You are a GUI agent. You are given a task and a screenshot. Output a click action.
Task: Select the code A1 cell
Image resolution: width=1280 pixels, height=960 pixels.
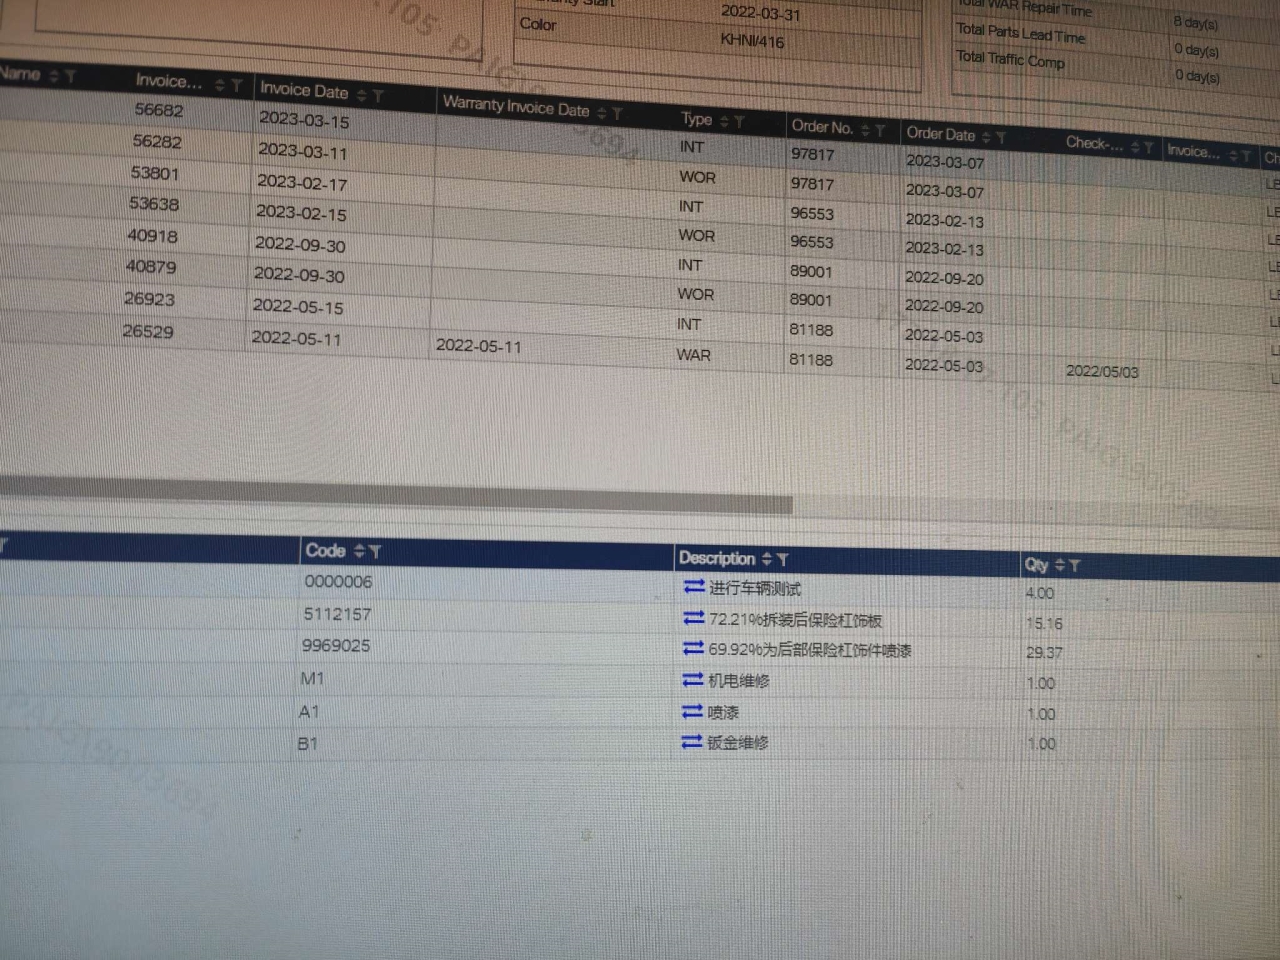tap(309, 711)
